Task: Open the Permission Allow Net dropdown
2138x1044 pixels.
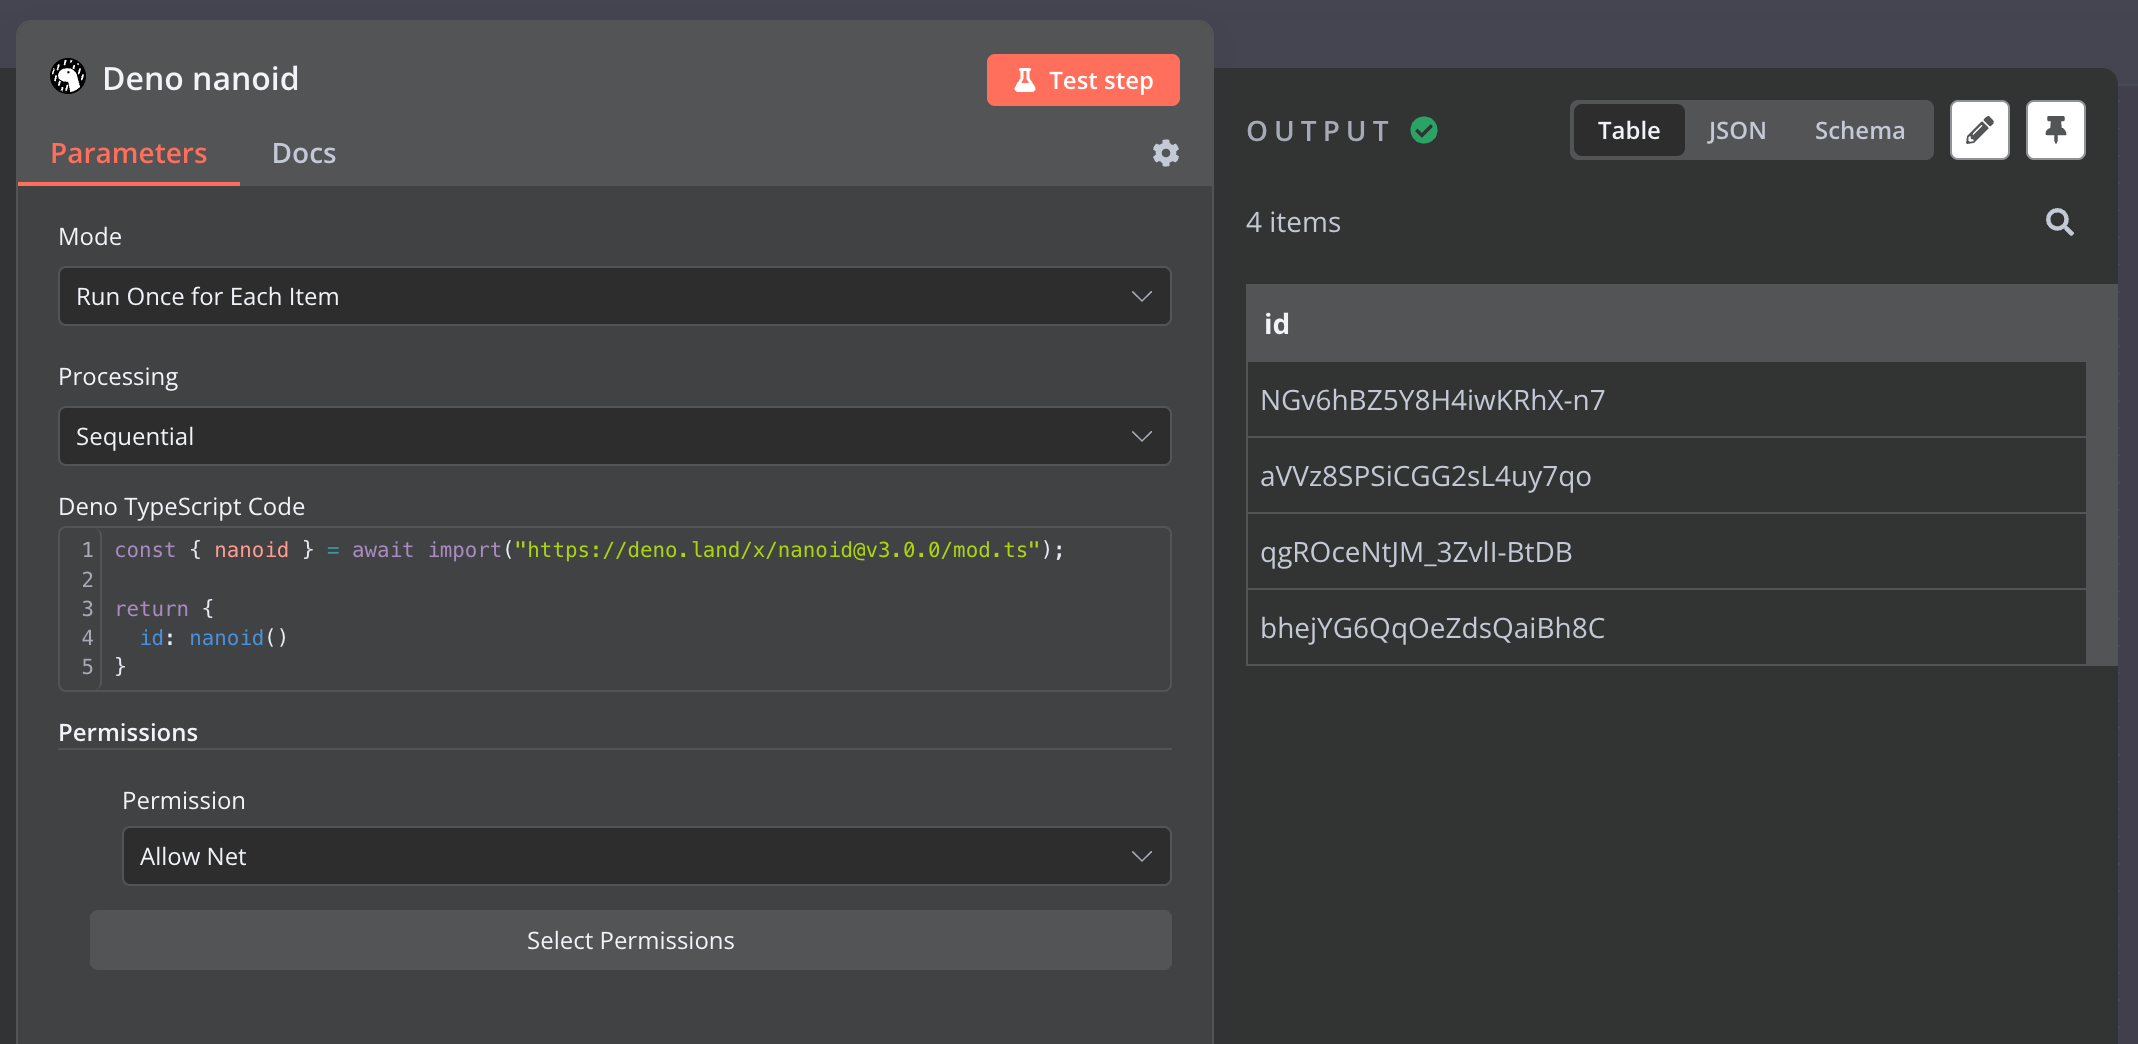Action: [x=647, y=856]
